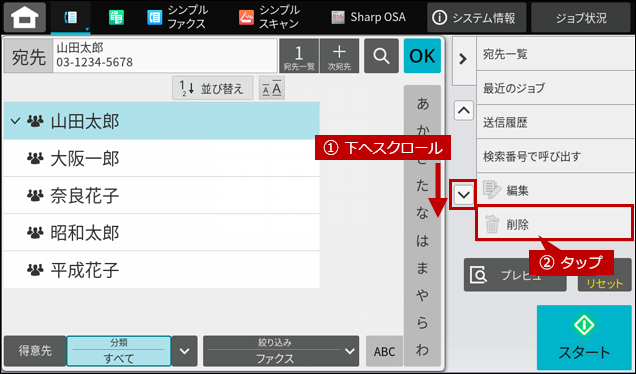Tap the 削除 trash icon
This screenshot has height=374, width=636.
tap(492, 224)
